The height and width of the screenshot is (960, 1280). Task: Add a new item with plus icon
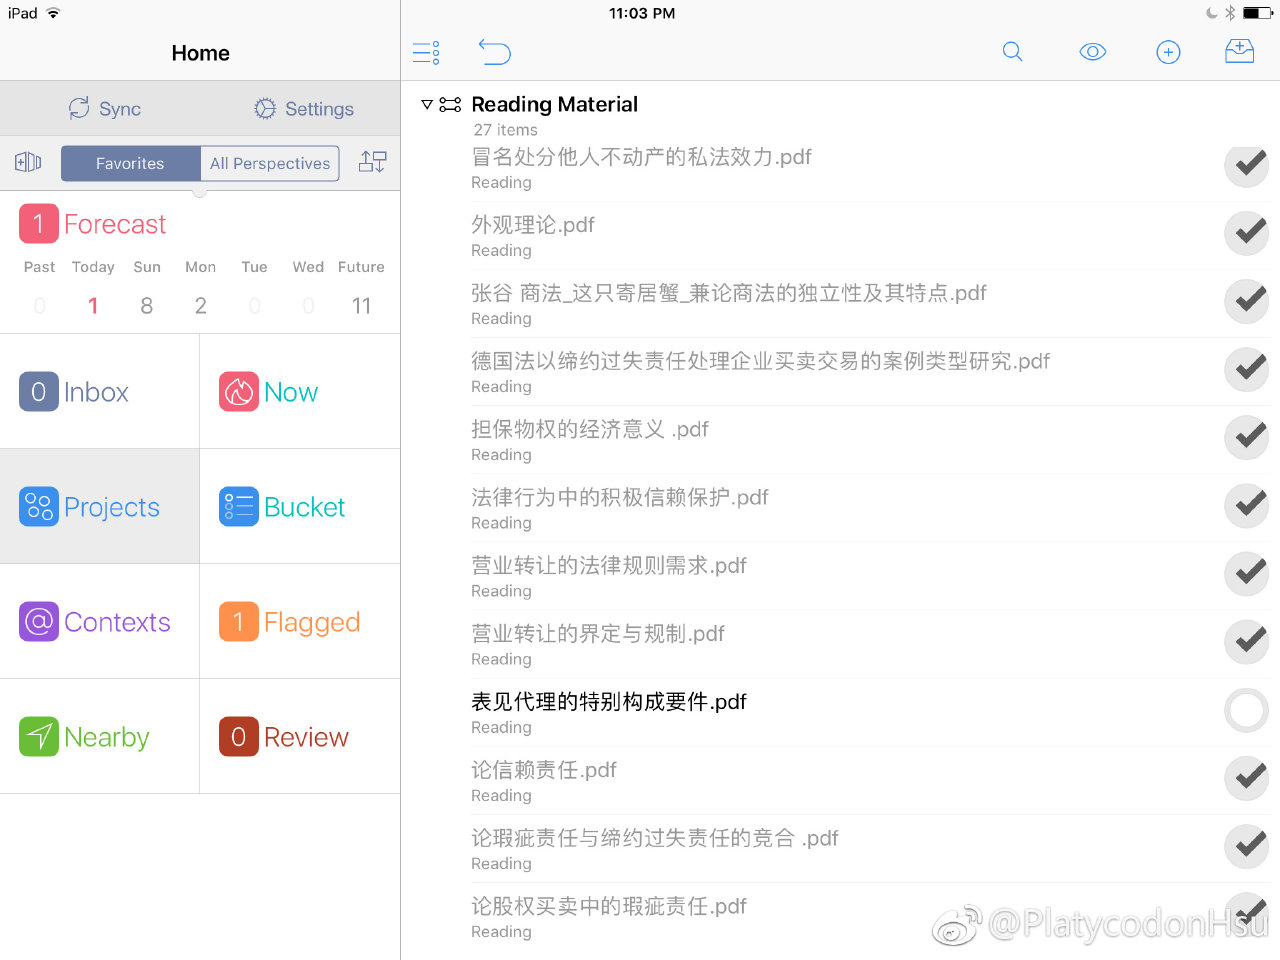point(1168,52)
